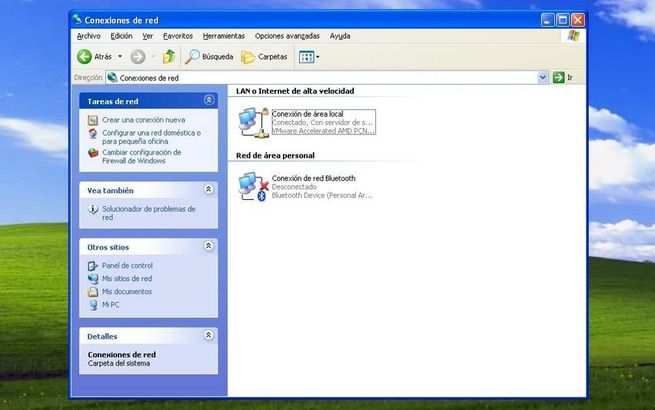This screenshot has width=655, height=410.
Task: Toggle the Carpetas folders pane
Action: click(264, 56)
